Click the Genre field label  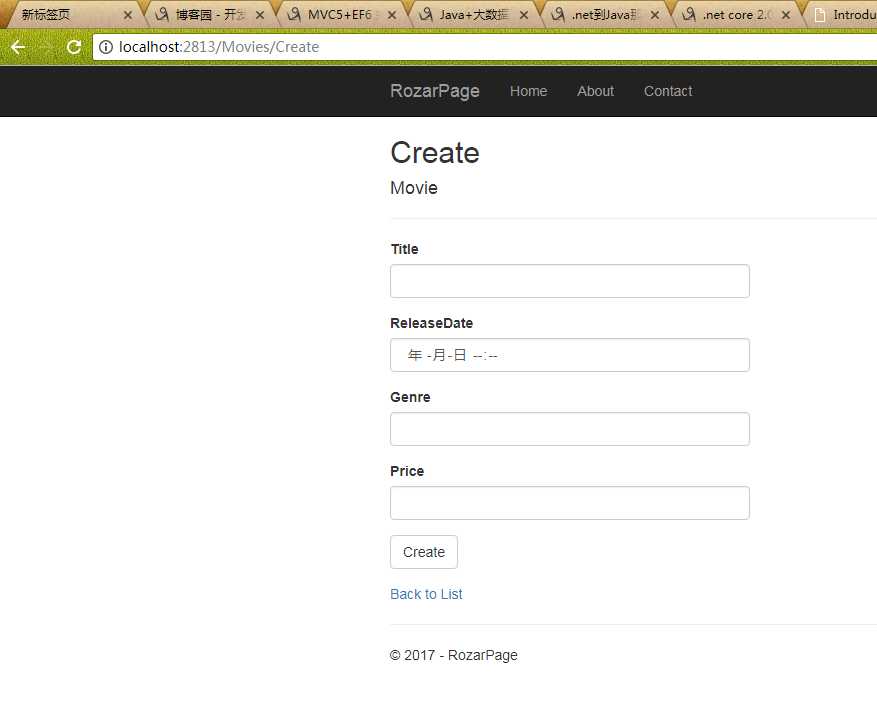pos(410,397)
